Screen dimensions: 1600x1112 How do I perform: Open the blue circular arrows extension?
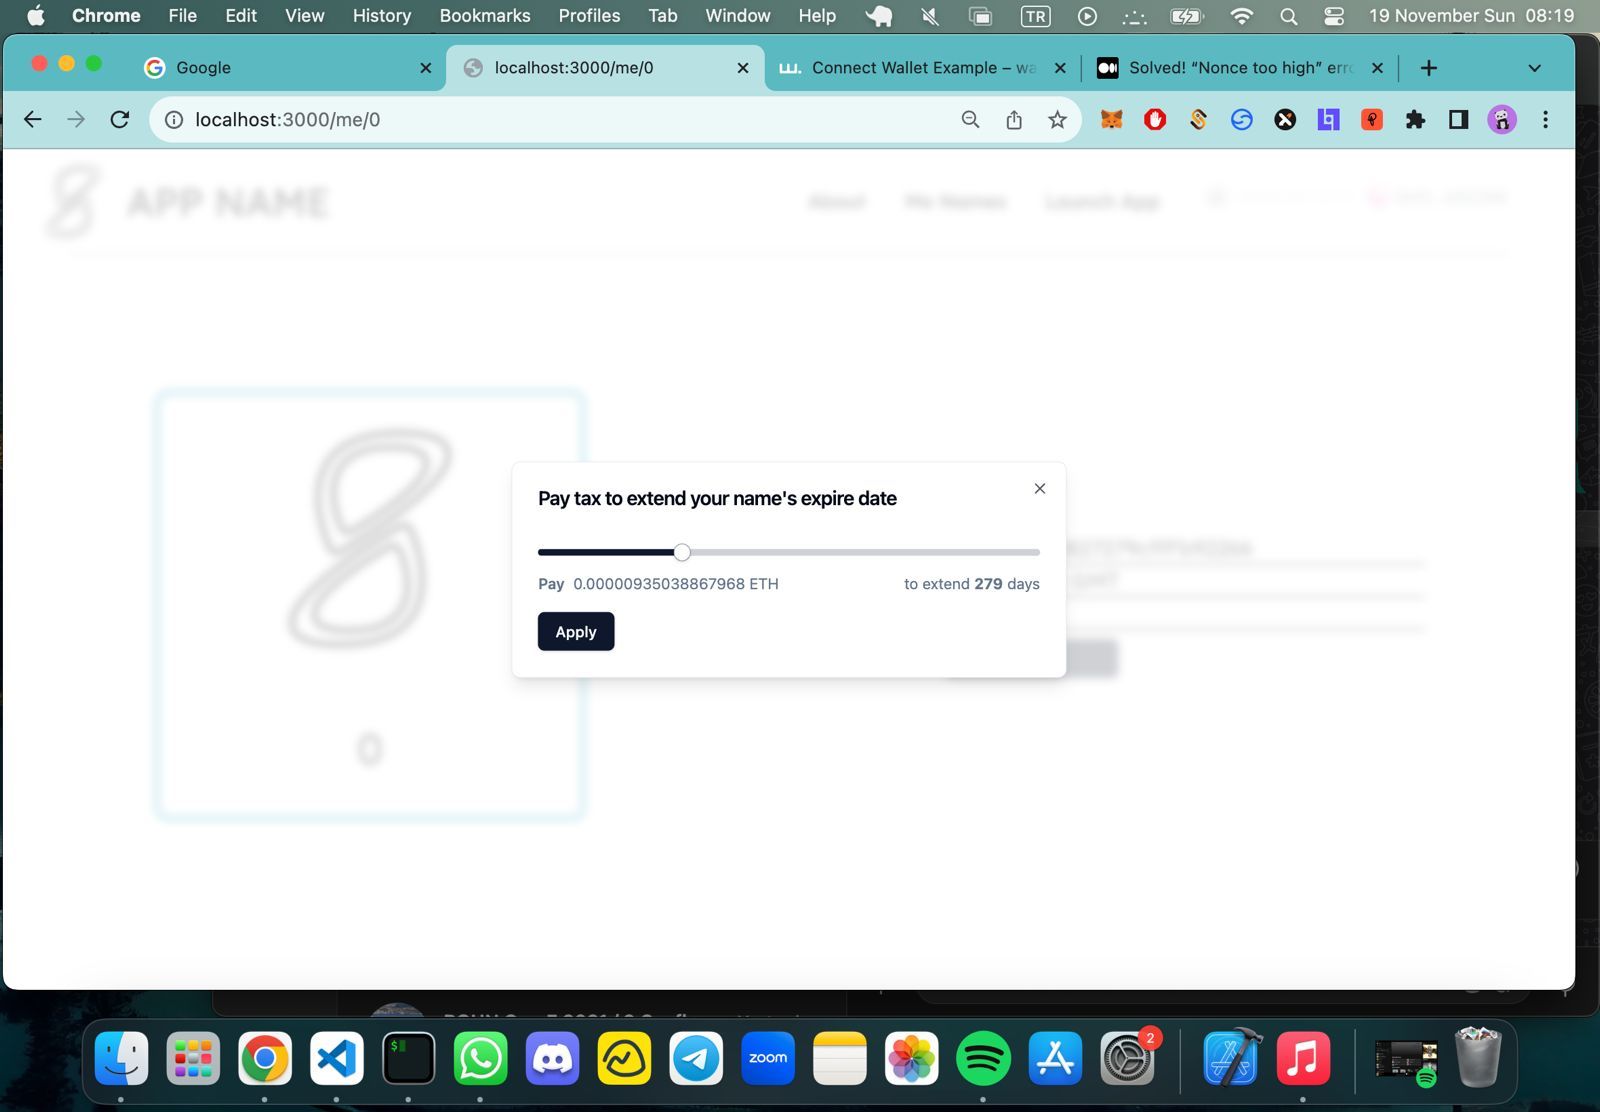[x=1242, y=120]
